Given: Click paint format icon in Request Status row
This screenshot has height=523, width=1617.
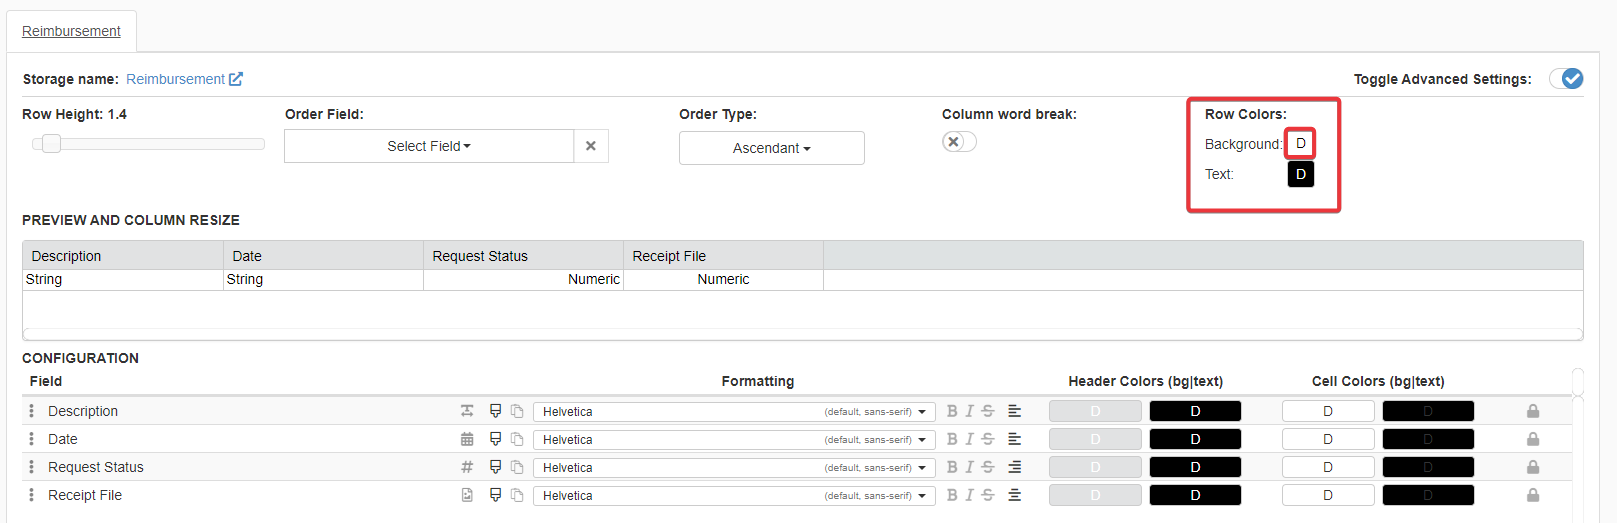Looking at the screenshot, I should [x=495, y=467].
